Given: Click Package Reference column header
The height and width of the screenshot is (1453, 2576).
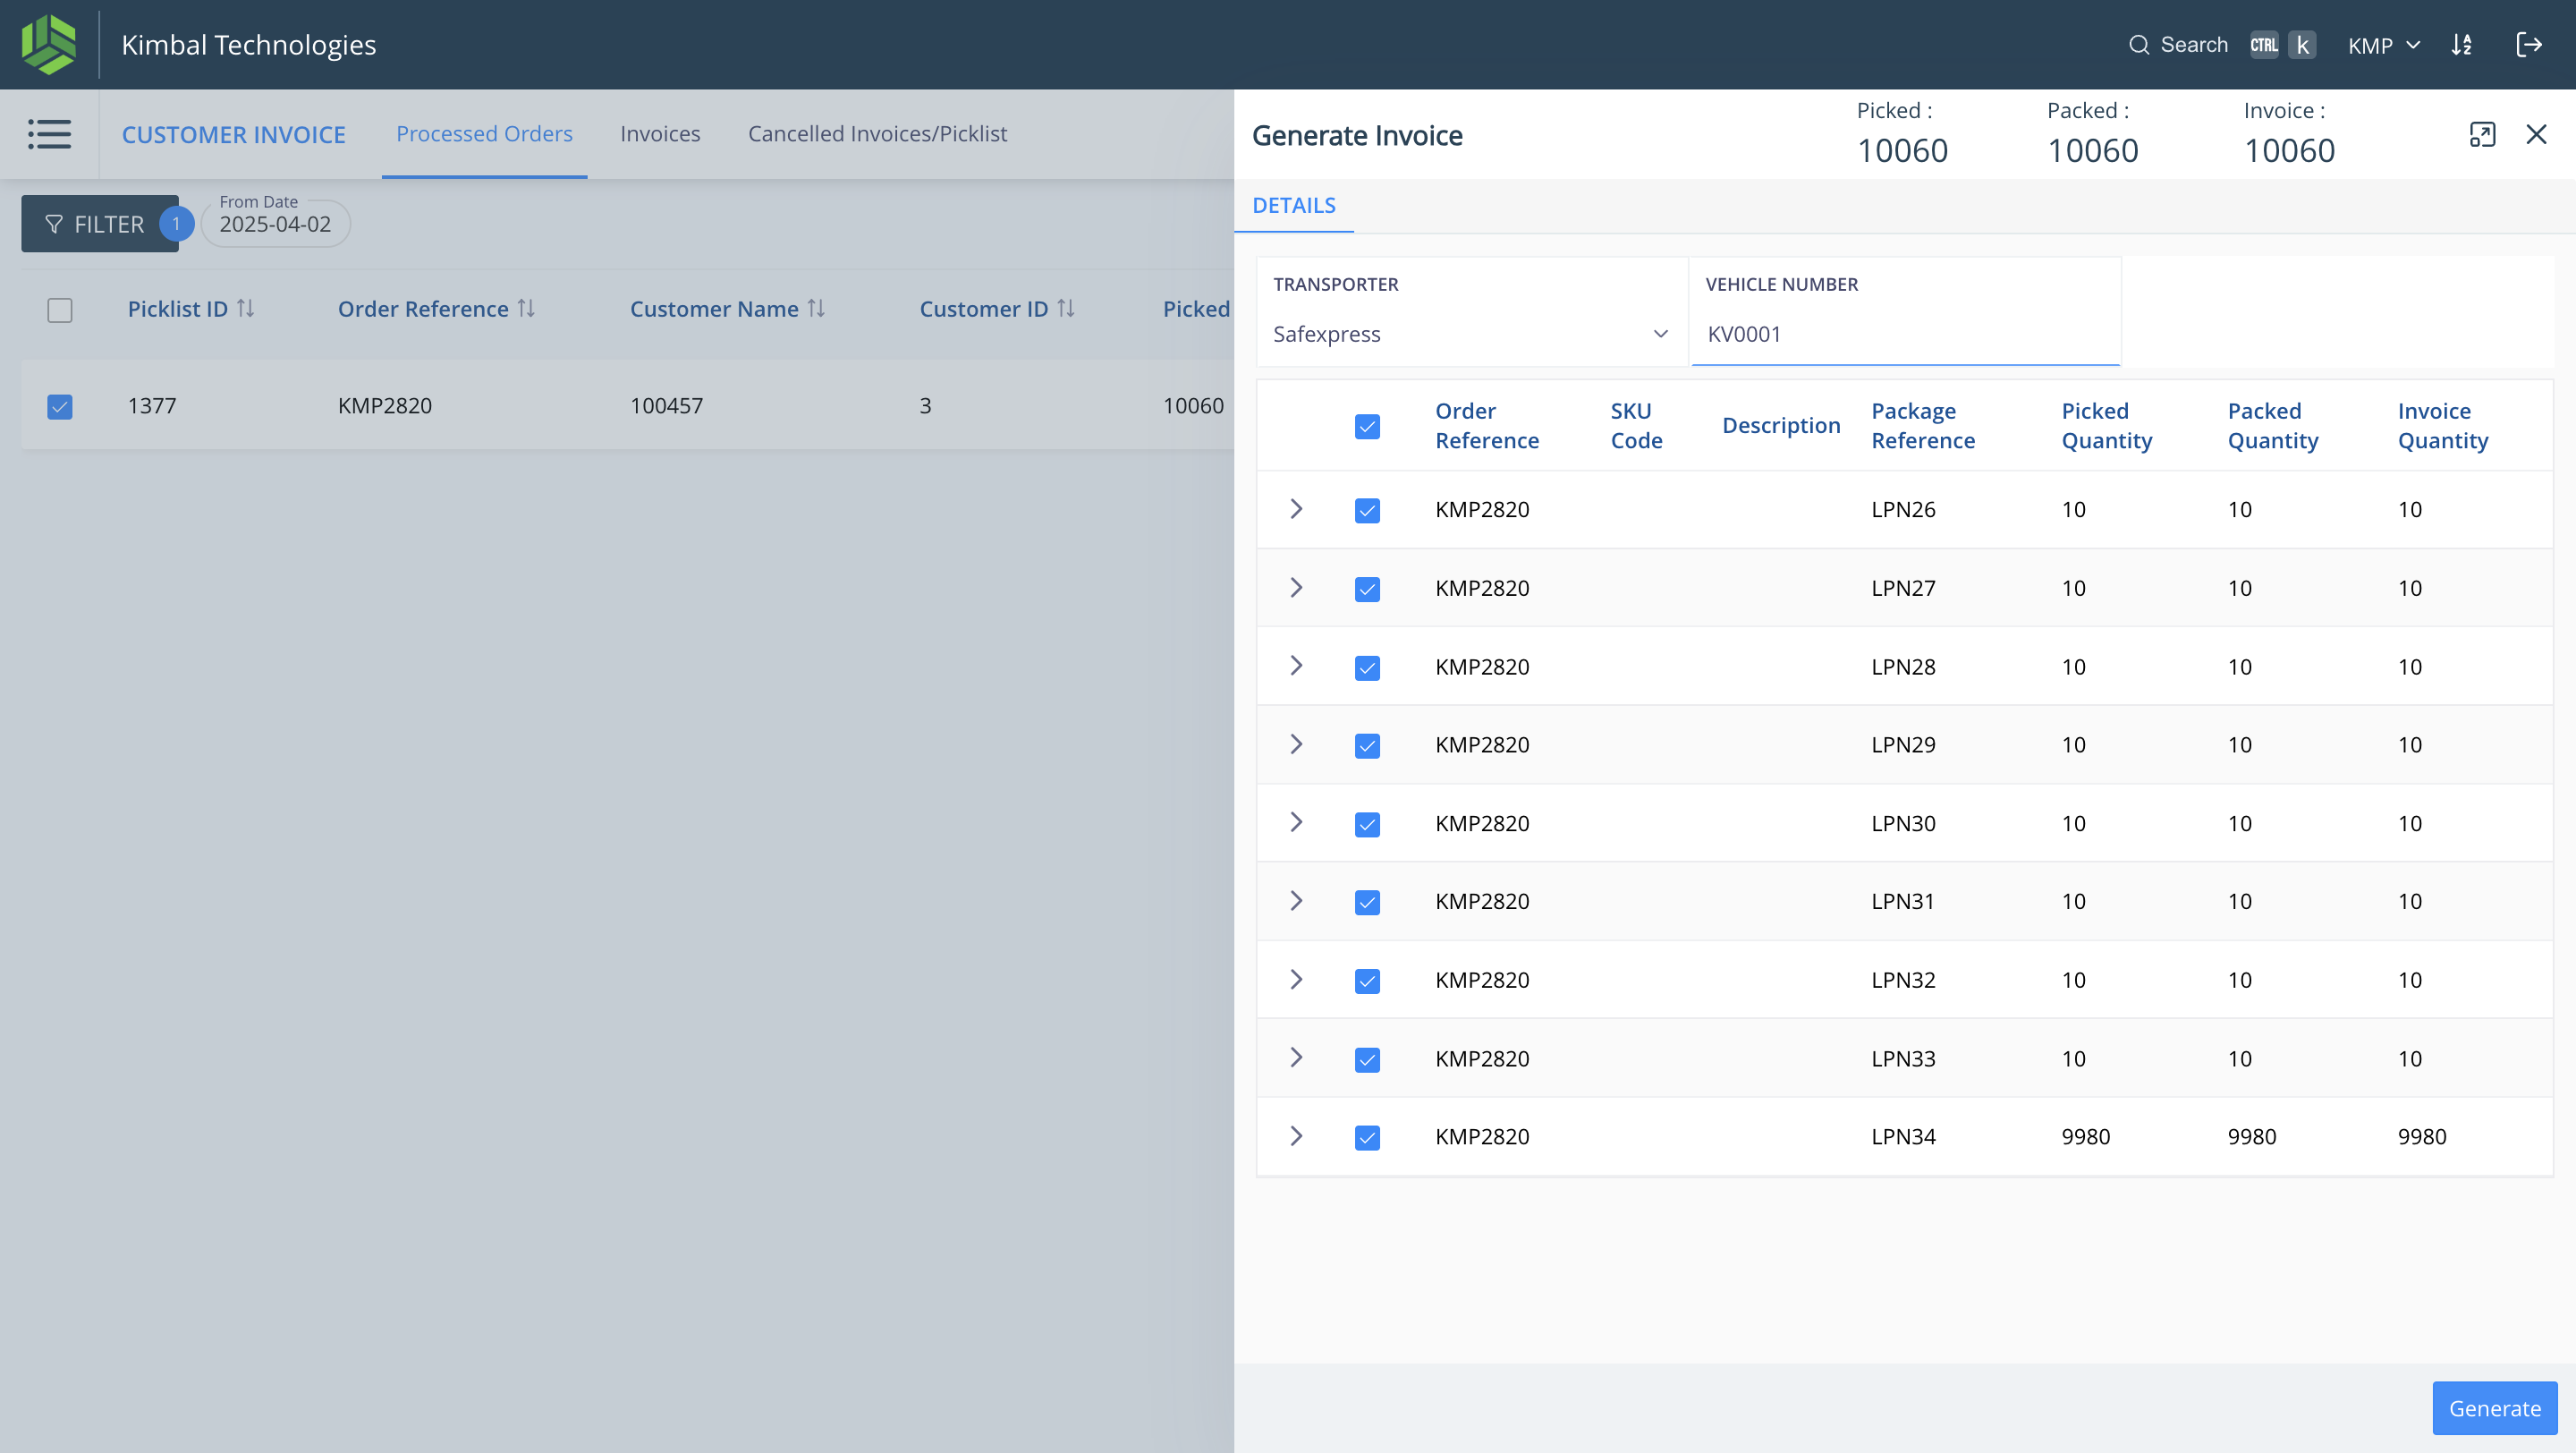Looking at the screenshot, I should pos(1923,425).
